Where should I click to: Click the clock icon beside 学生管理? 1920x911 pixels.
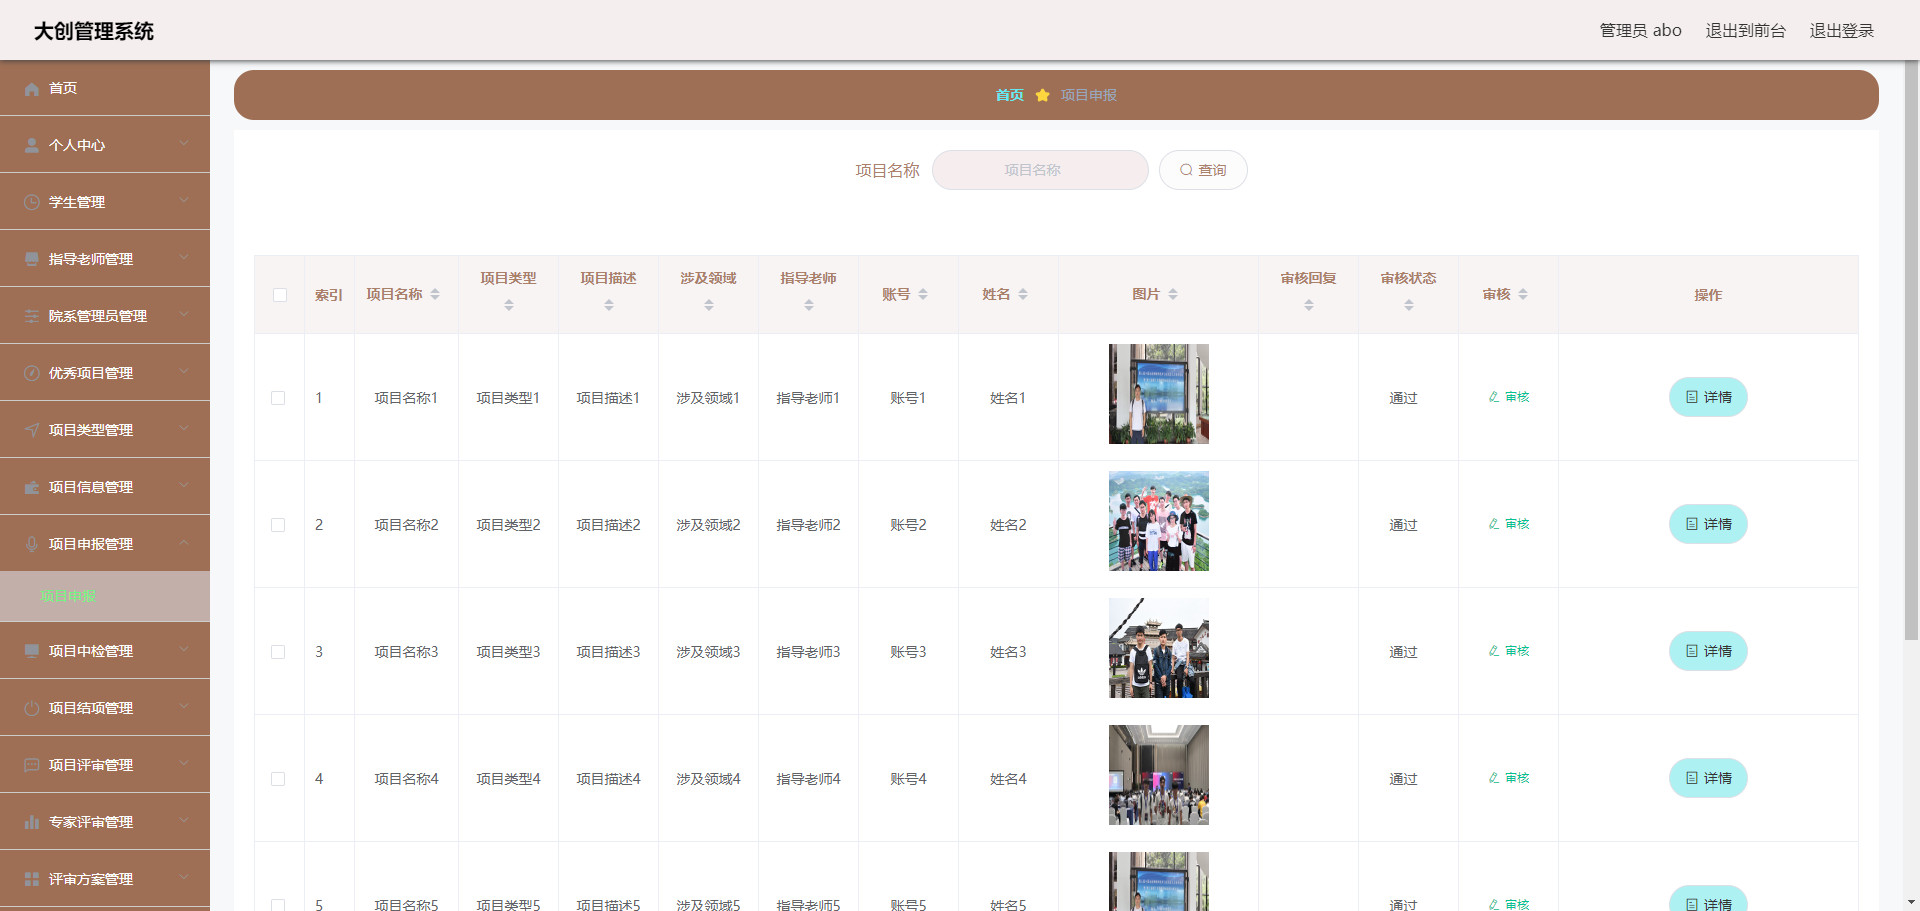[x=32, y=203]
